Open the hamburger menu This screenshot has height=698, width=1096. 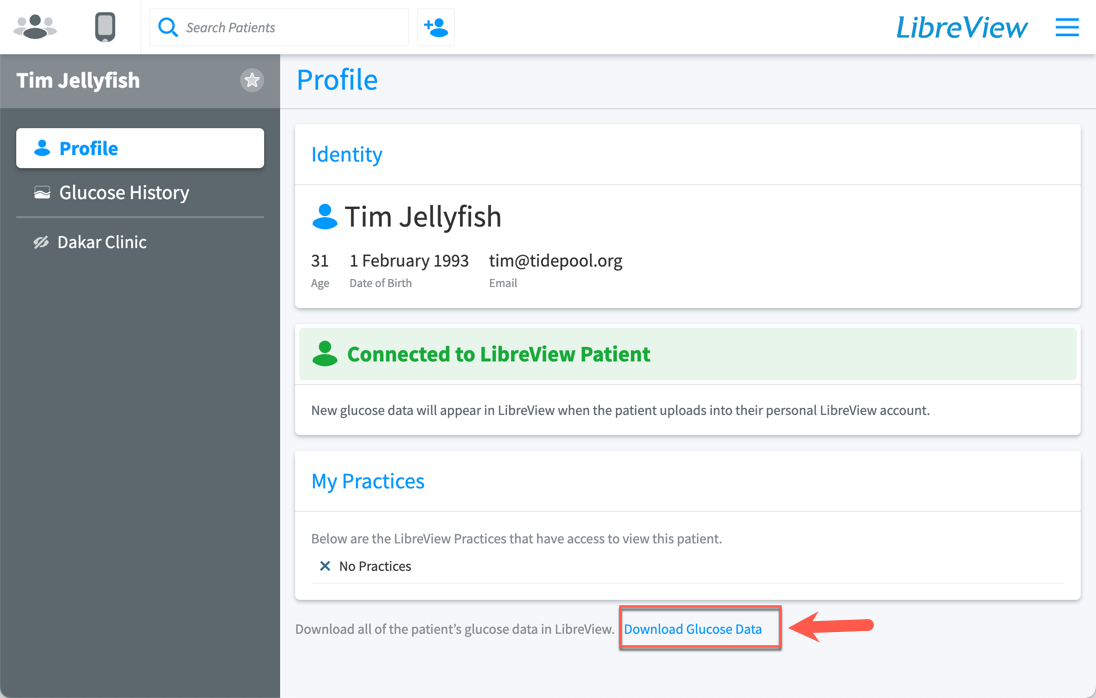pos(1067,27)
